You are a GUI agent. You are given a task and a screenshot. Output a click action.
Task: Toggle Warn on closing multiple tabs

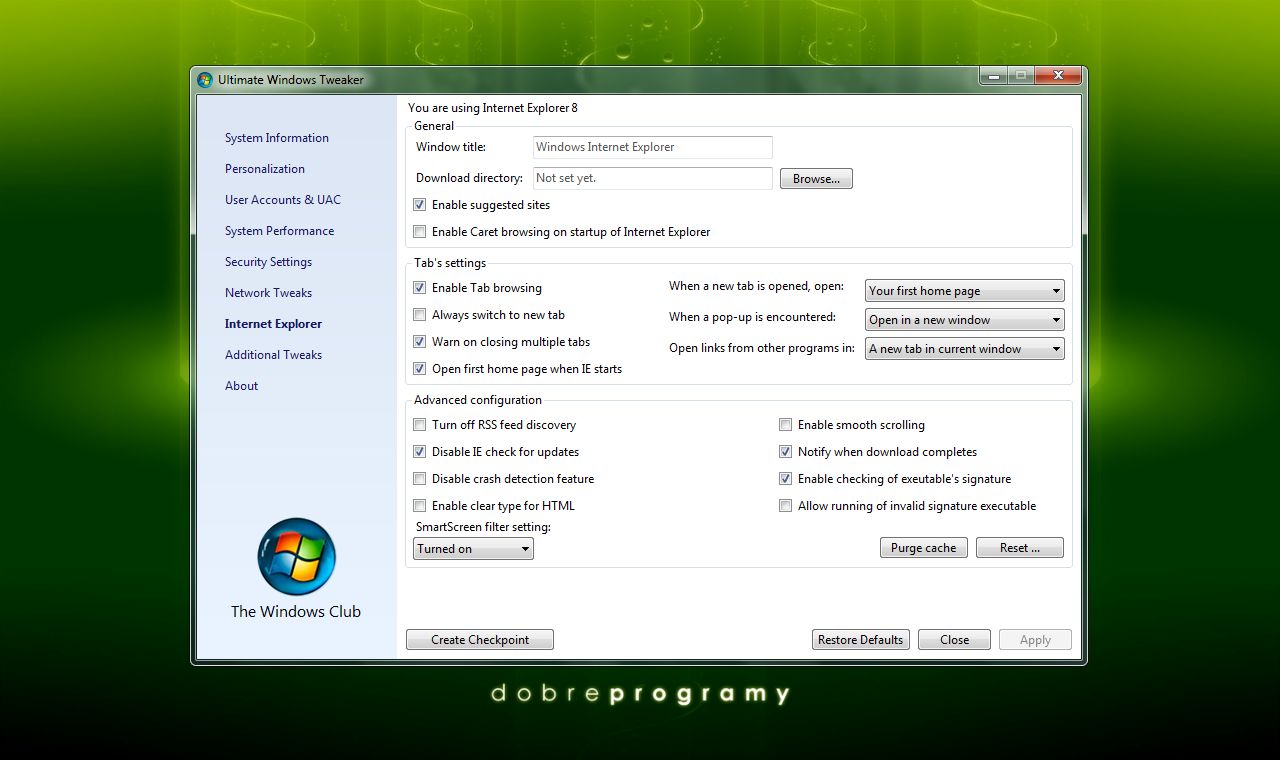420,342
